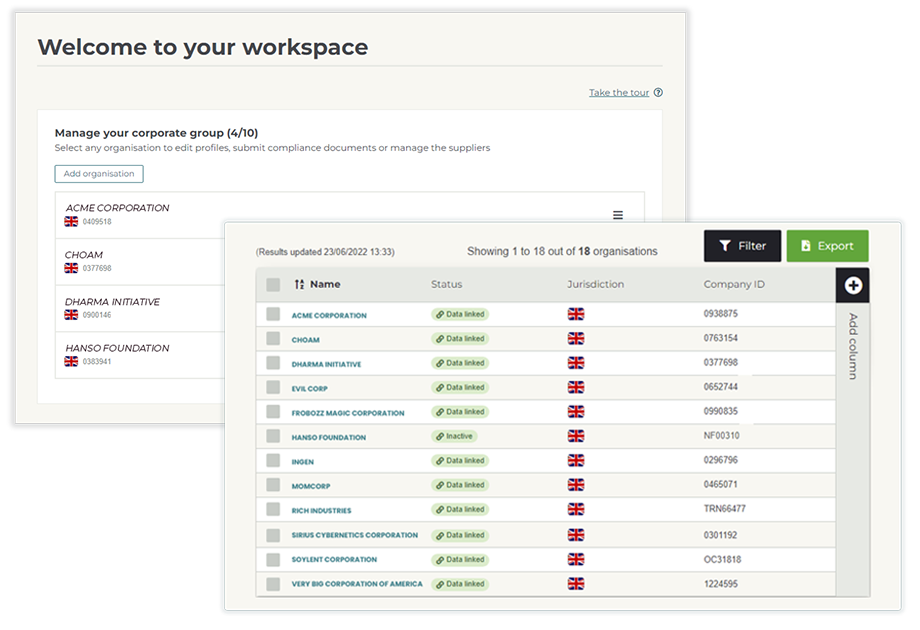Screen dimensions: 920x630
Task: Tick the INGEN row checkbox
Action: point(273,460)
